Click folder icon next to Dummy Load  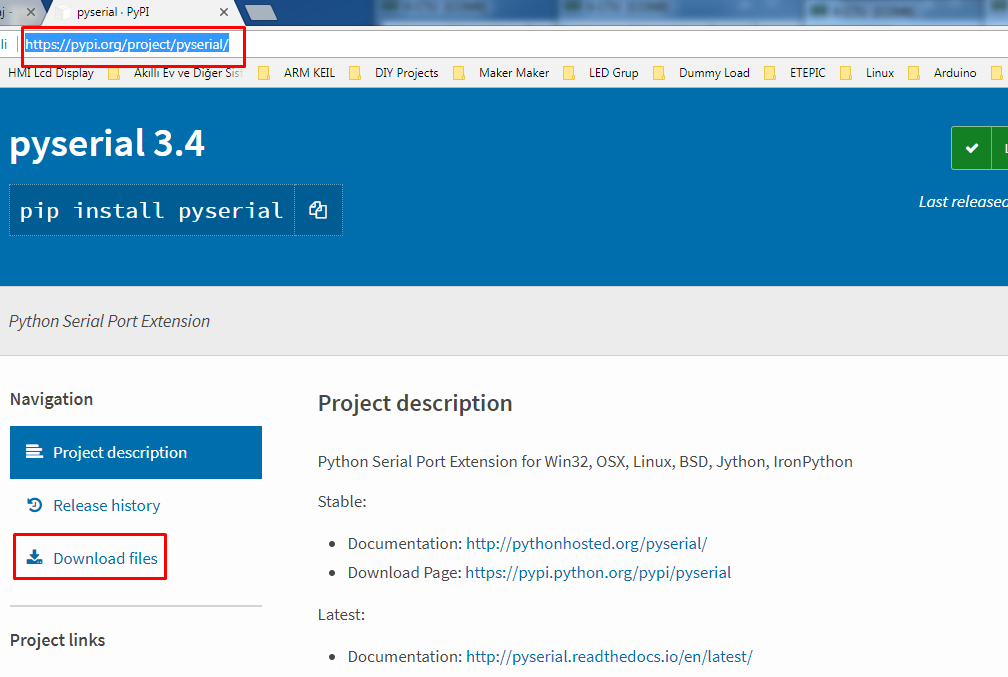click(x=658, y=73)
